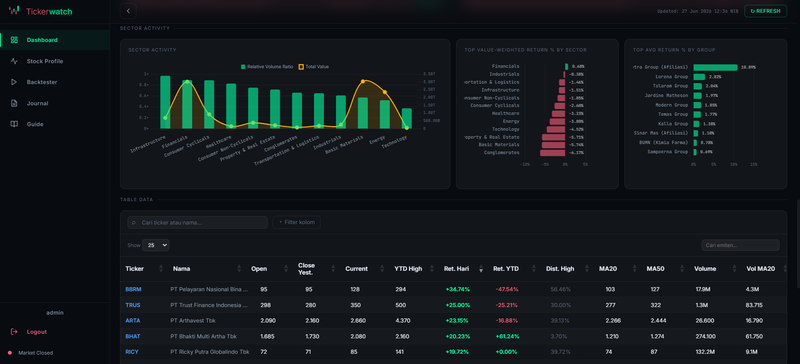This screenshot has width=800, height=364.
Task: Click the Jardine Matheson return bar
Action: 697,95
